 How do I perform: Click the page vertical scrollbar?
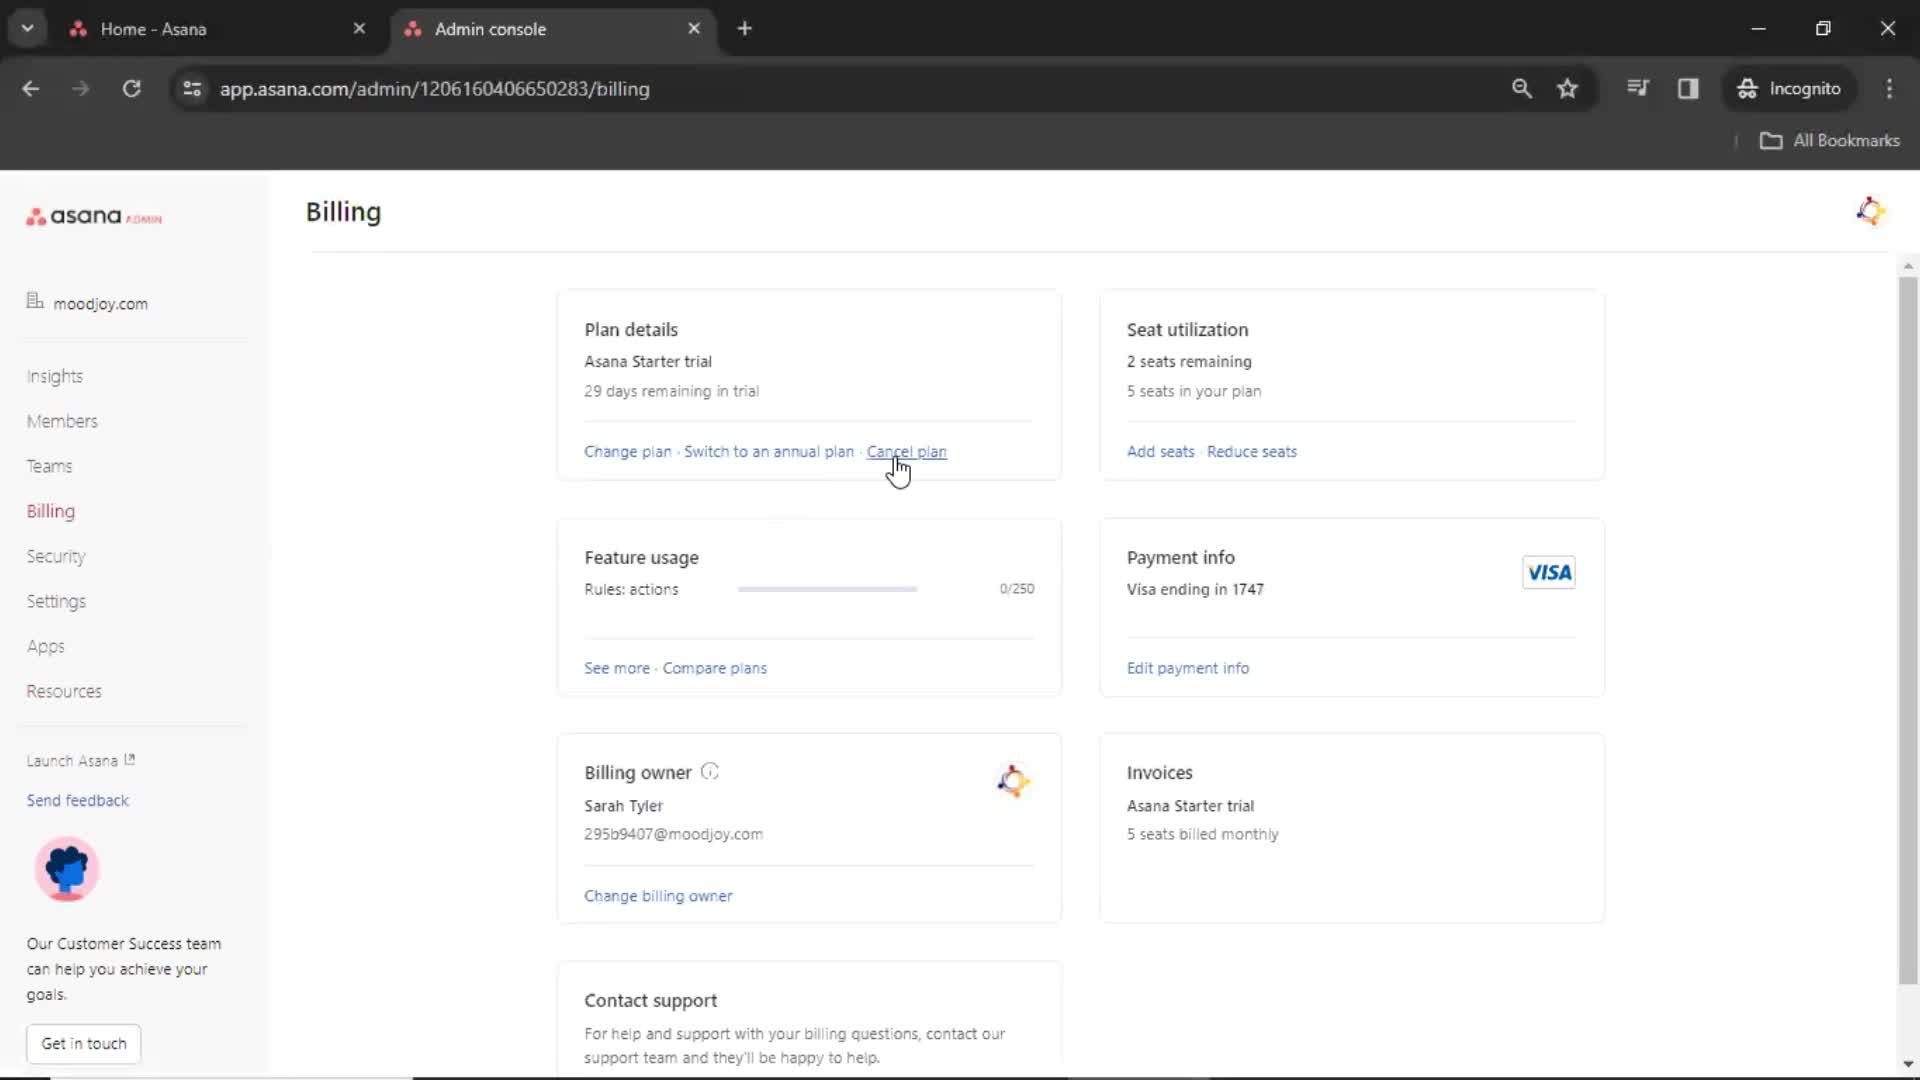(x=1908, y=630)
